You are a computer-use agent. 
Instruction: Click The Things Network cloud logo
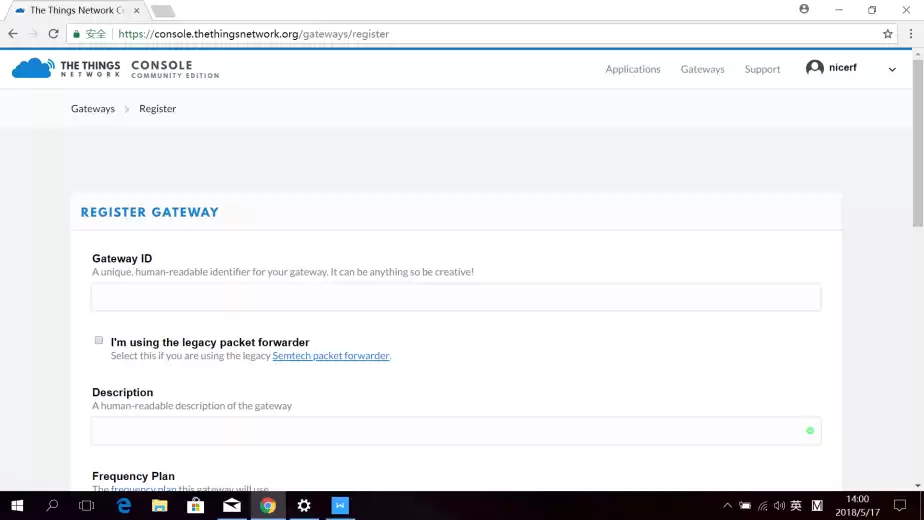(x=33, y=68)
